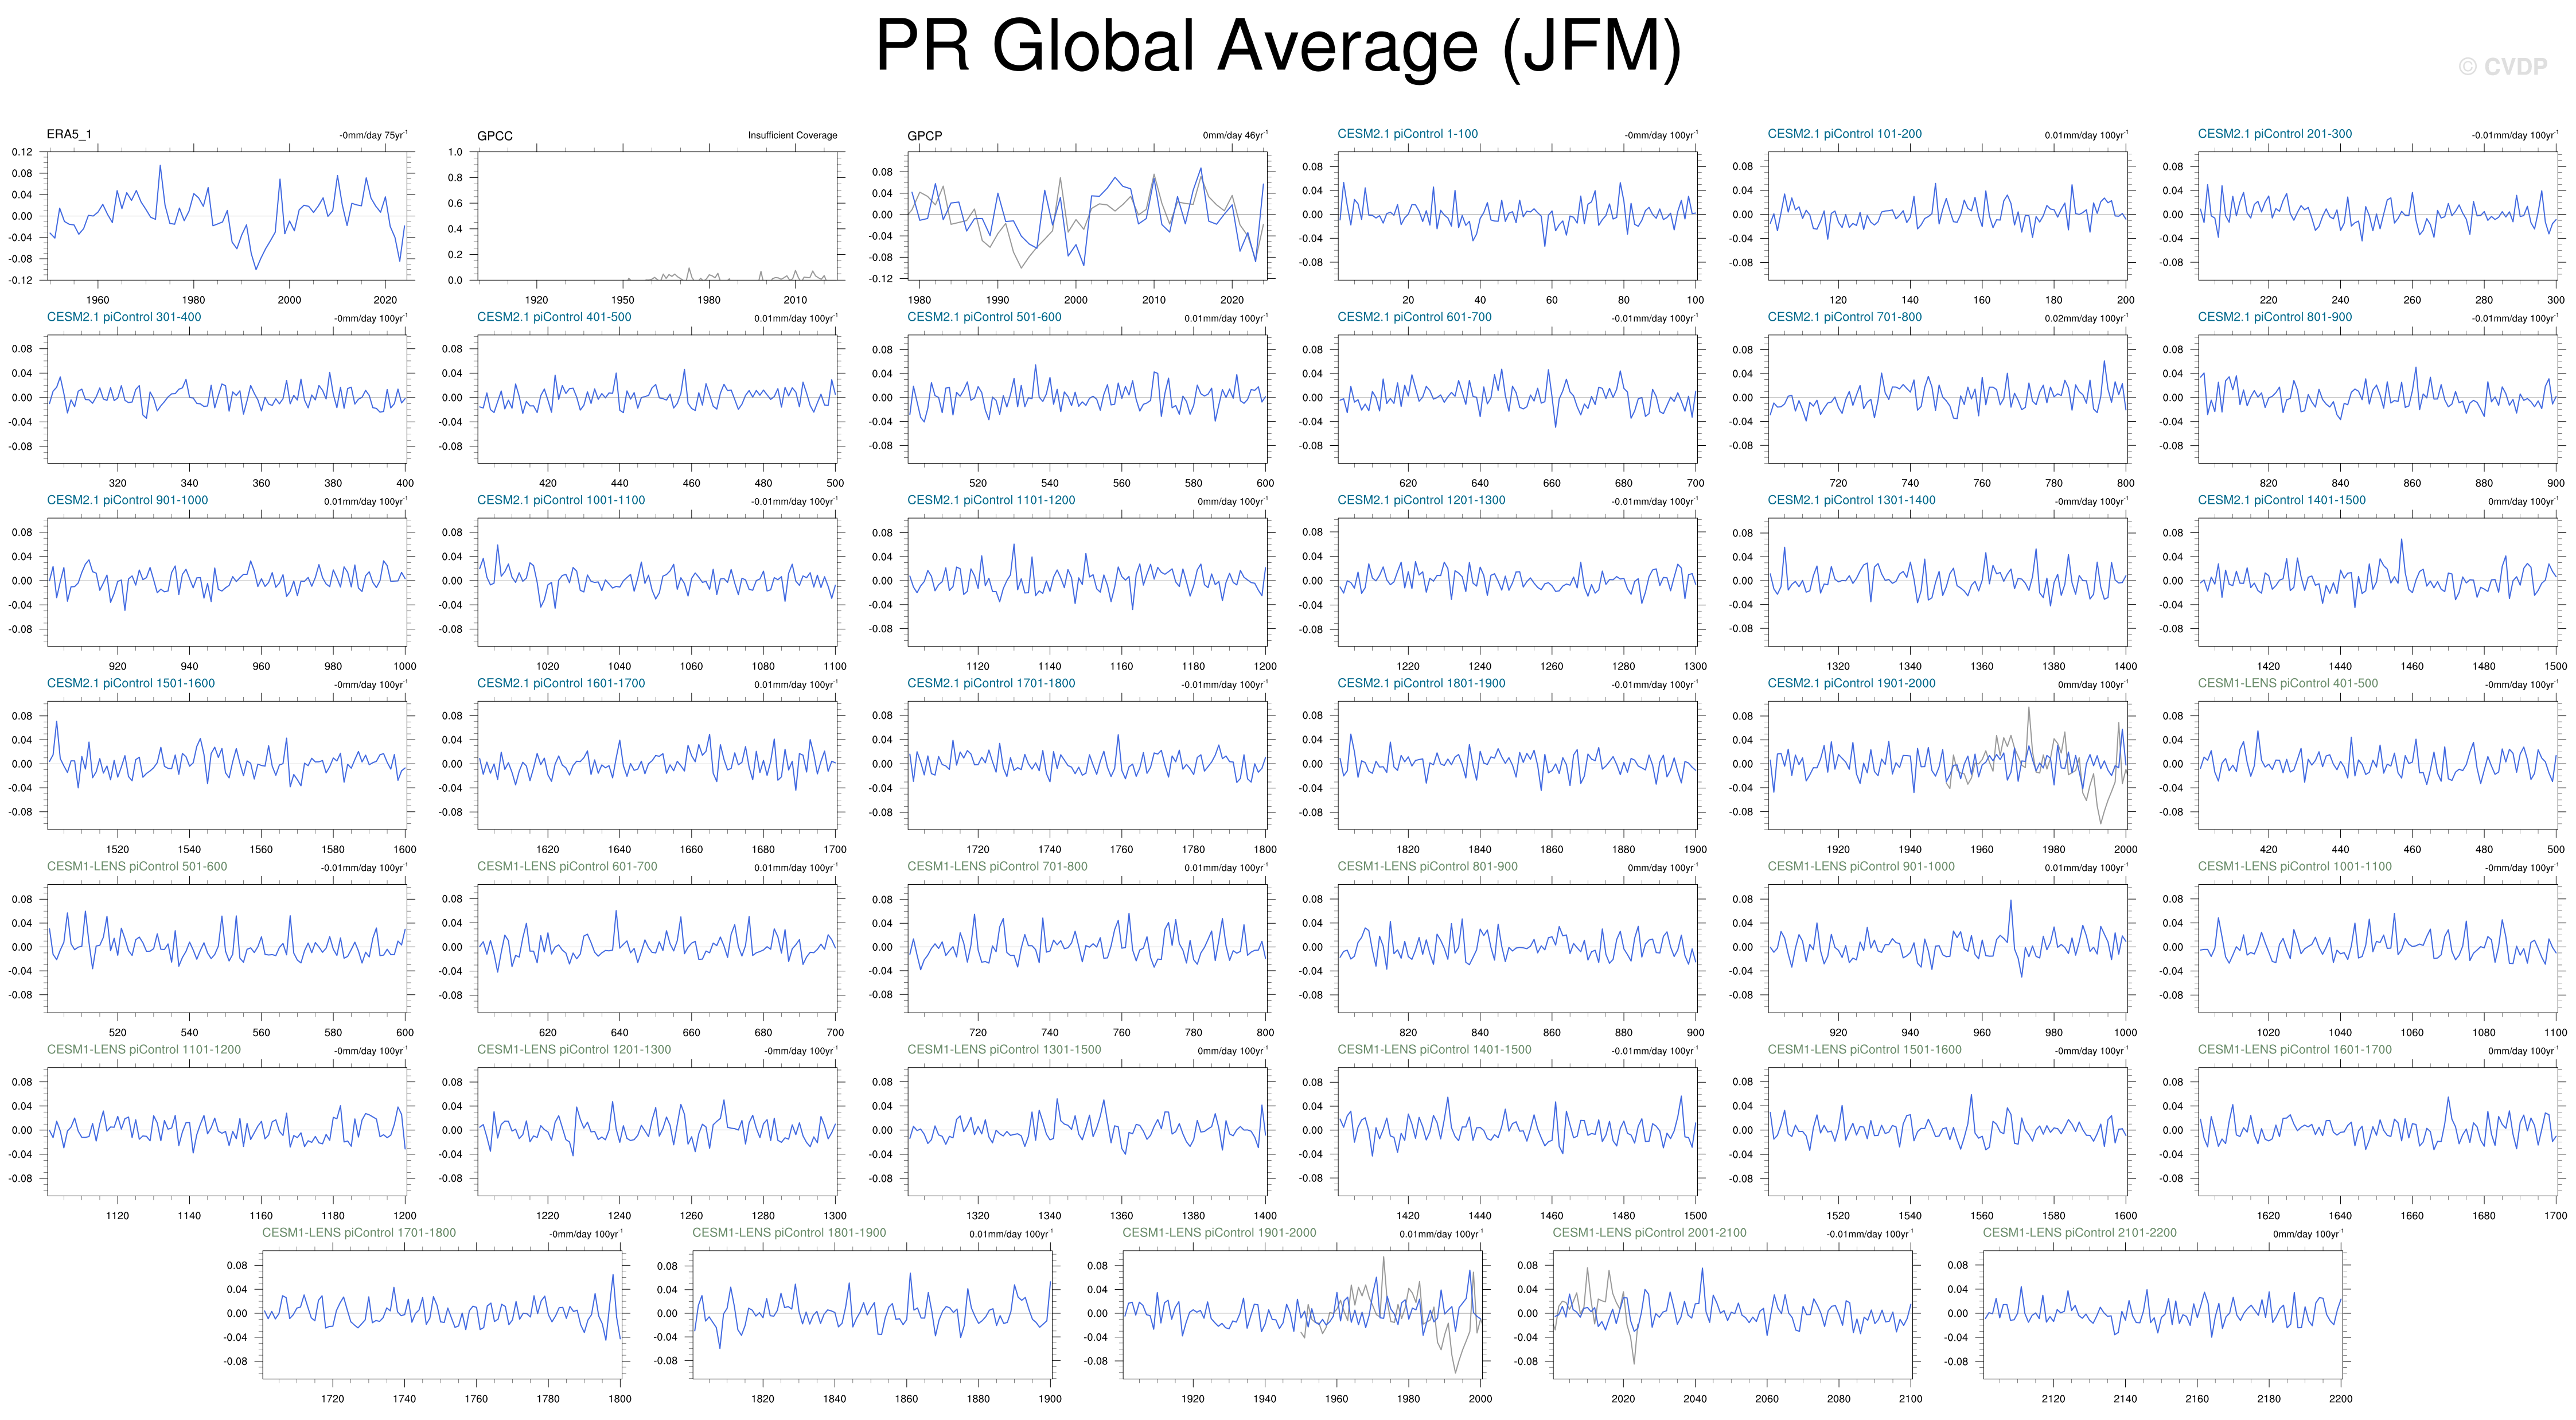This screenshot has width=2576, height=1420.
Task: Click the CESM2.1 piControl 501-600 plot
Action: point(1087,398)
